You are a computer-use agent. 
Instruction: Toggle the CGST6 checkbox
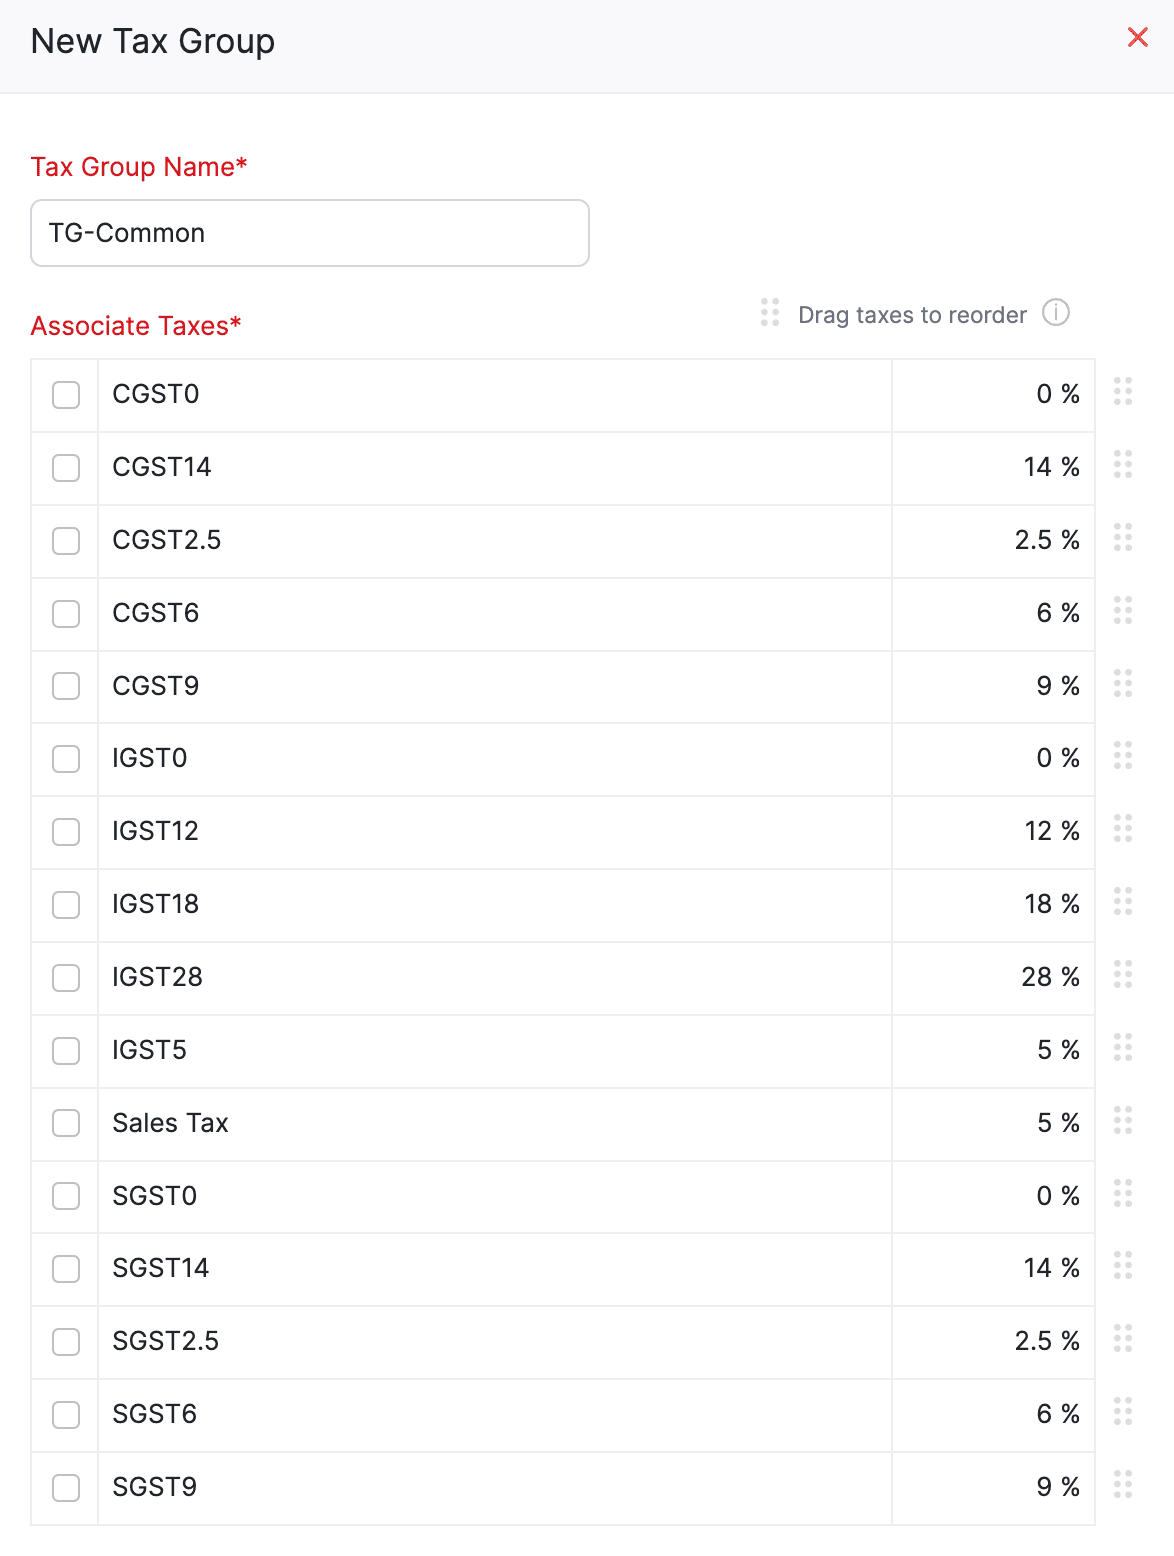[66, 614]
